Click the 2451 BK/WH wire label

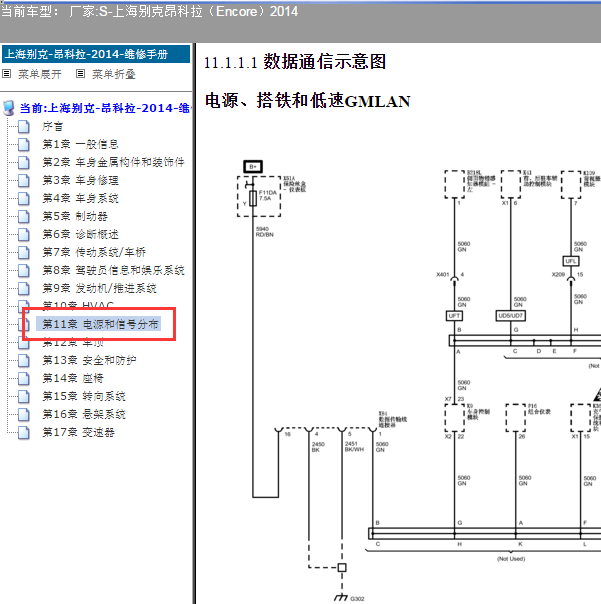354,446
